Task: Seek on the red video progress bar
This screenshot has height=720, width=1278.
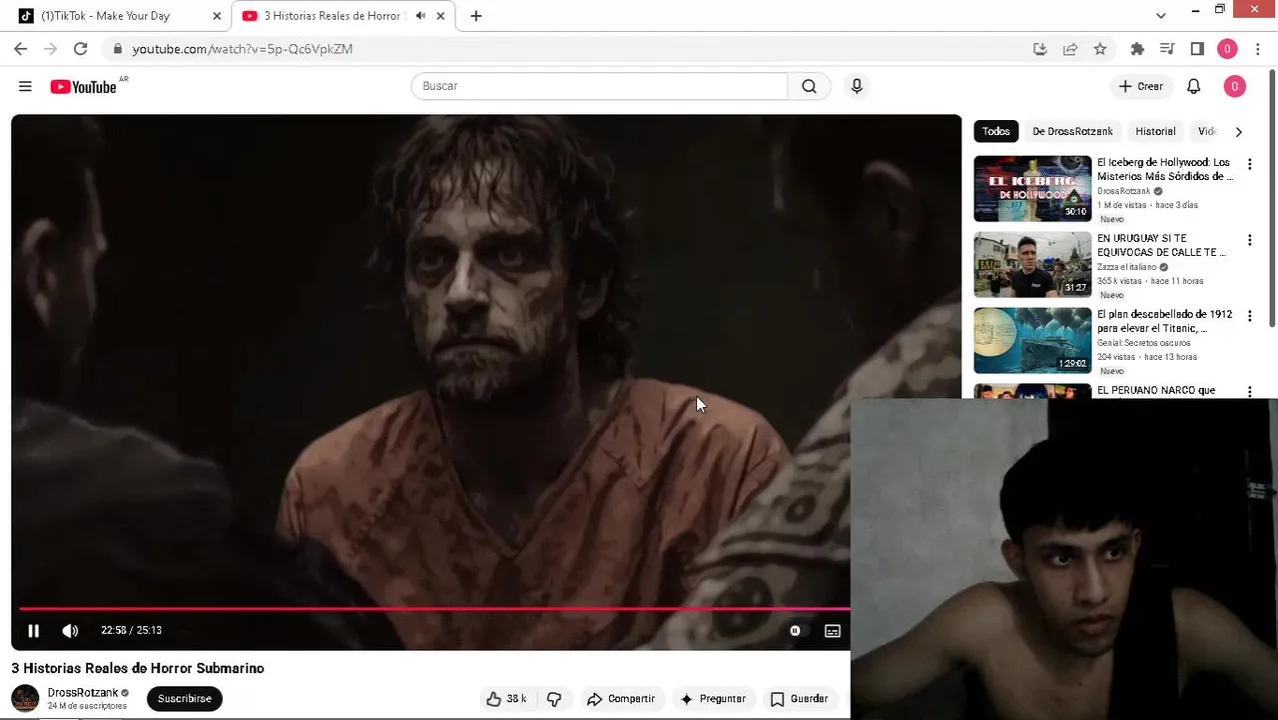Action: (434, 608)
